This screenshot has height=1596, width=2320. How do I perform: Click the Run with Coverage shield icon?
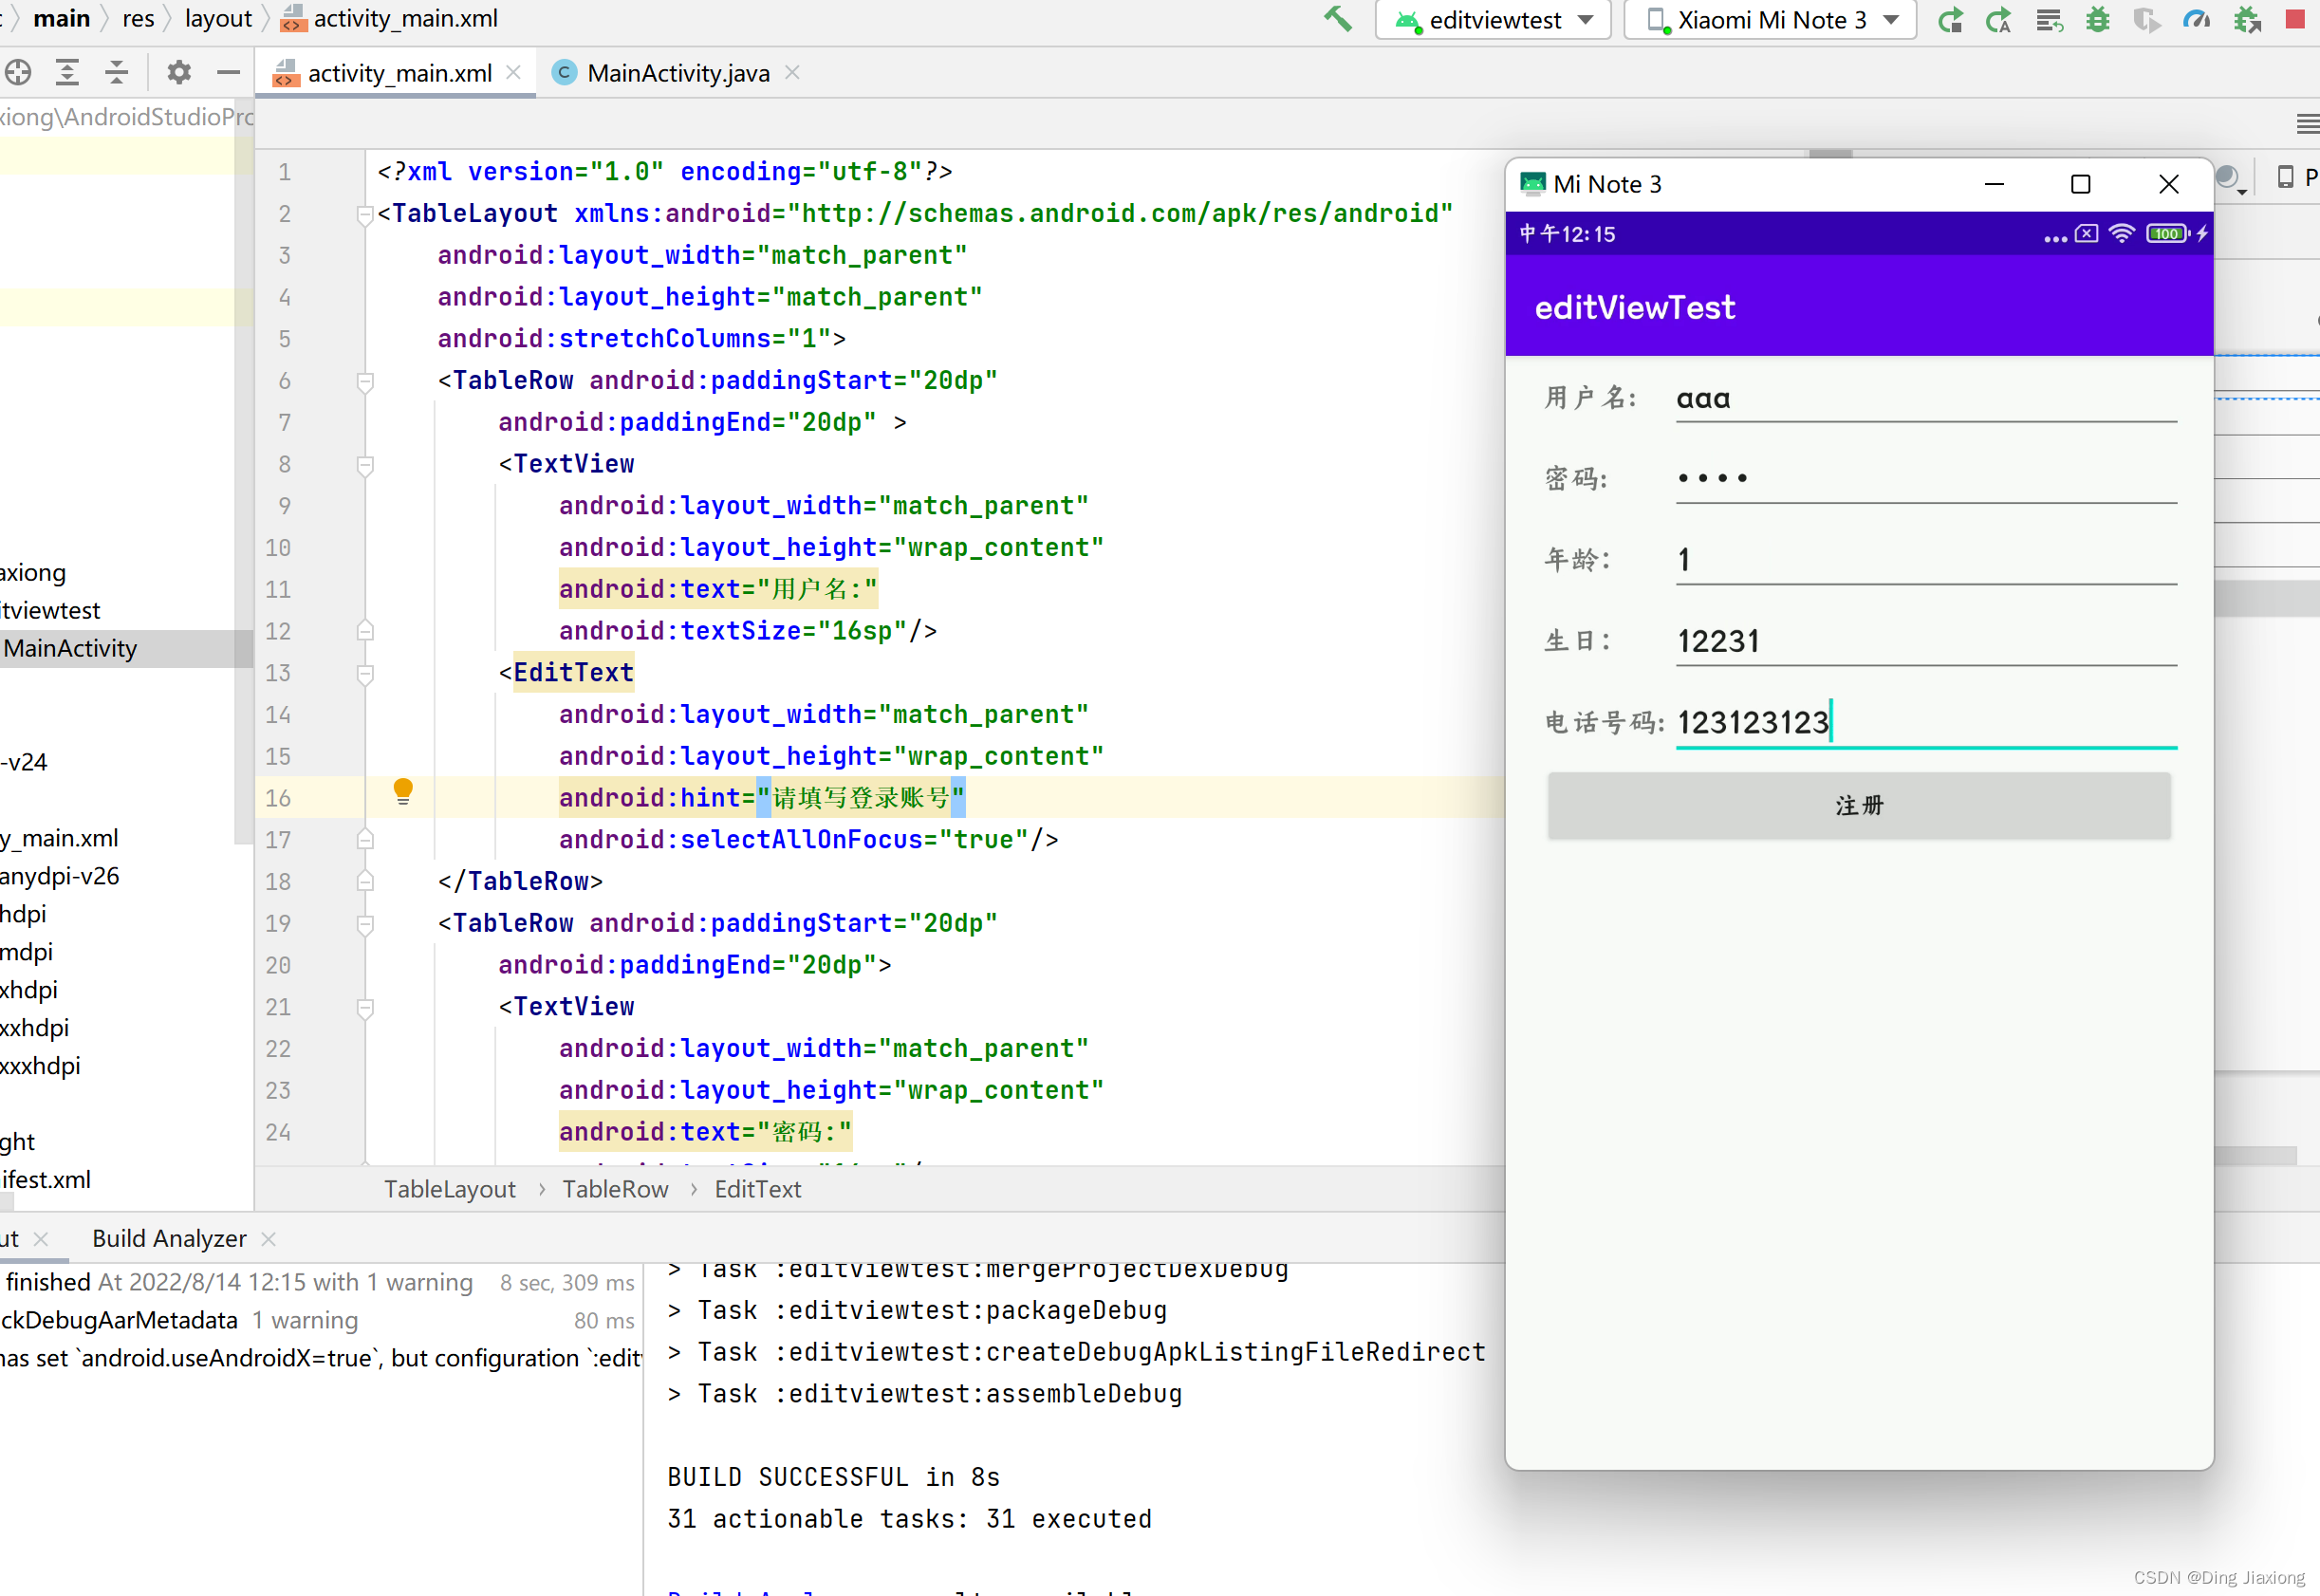(x=2146, y=20)
